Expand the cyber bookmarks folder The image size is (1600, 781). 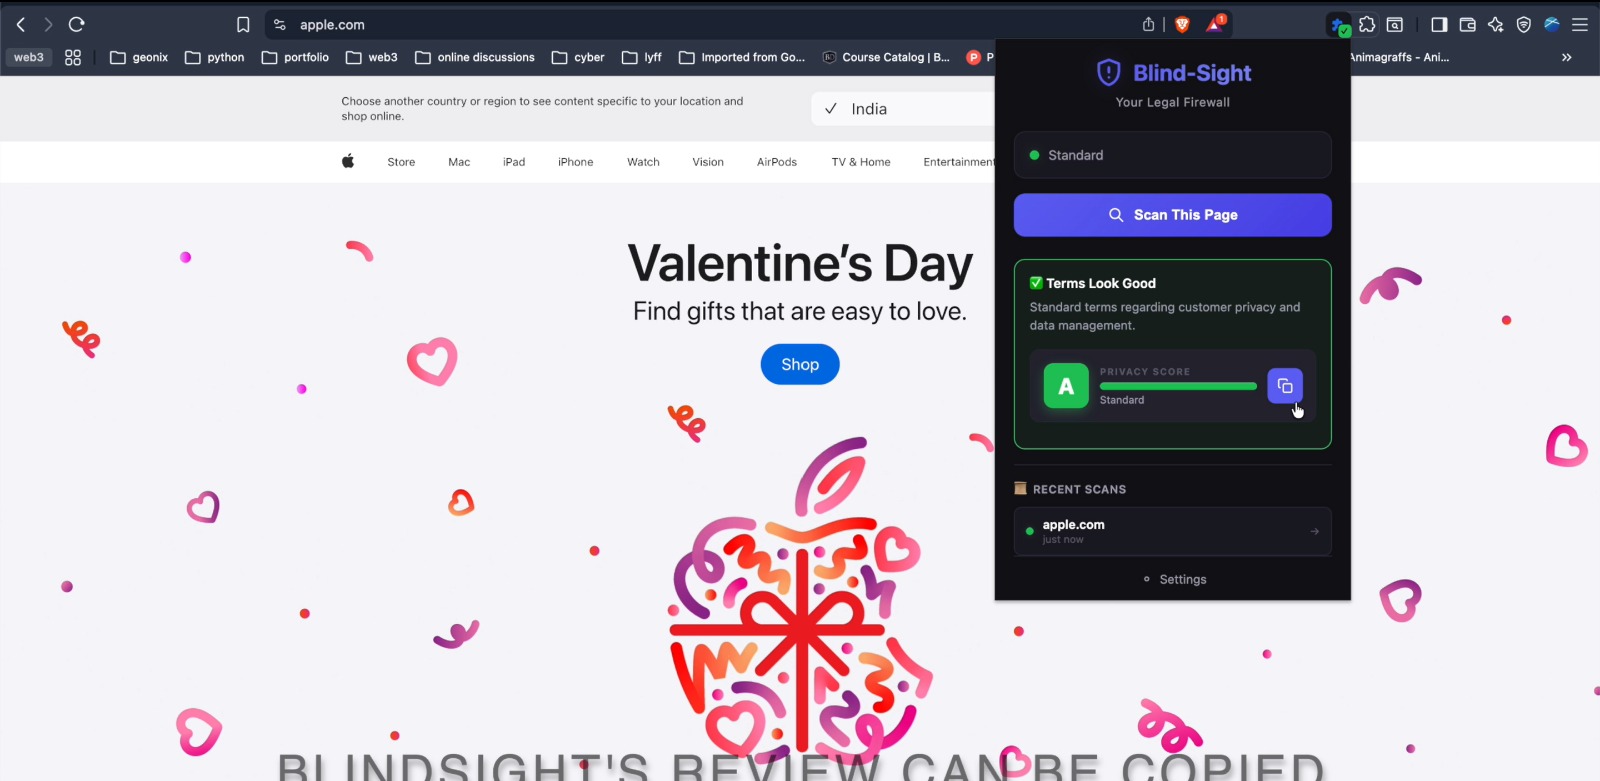(x=578, y=58)
